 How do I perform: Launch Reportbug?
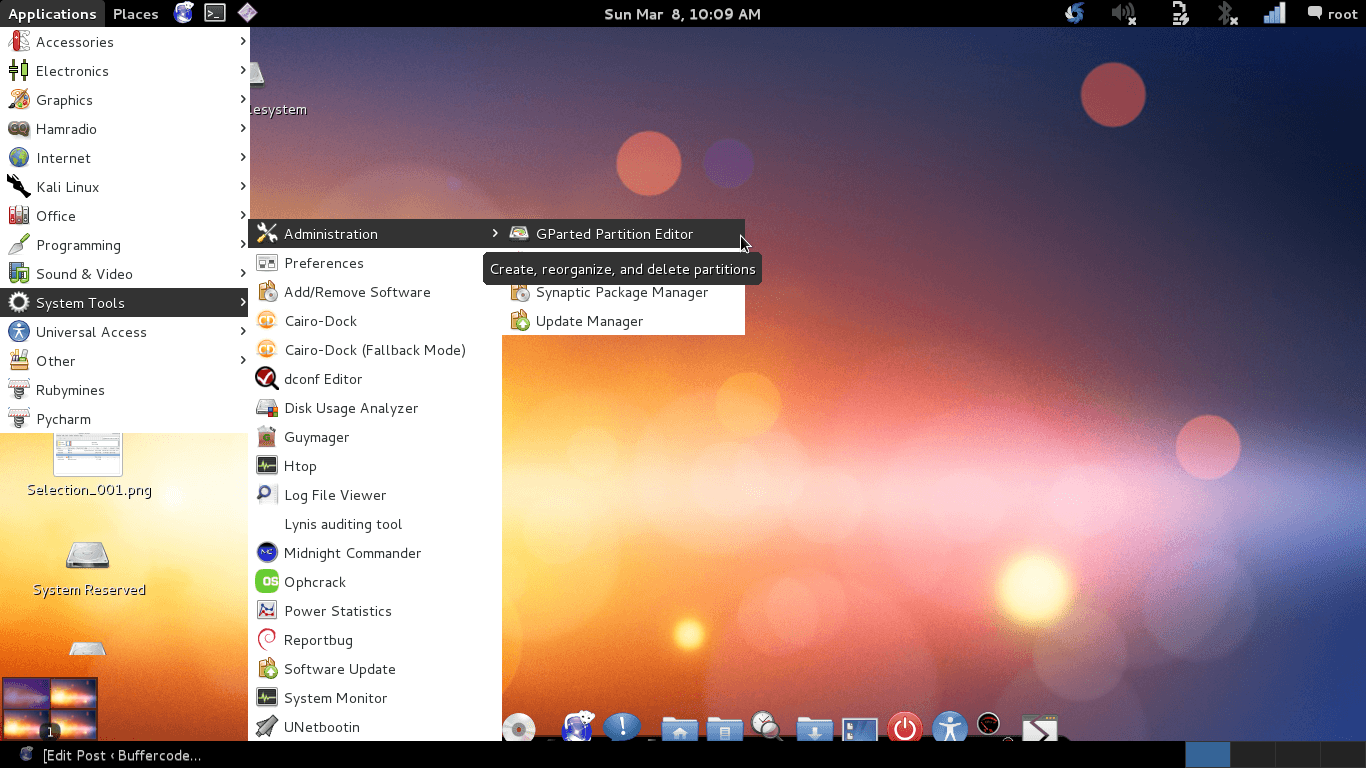pyautogui.click(x=375, y=640)
